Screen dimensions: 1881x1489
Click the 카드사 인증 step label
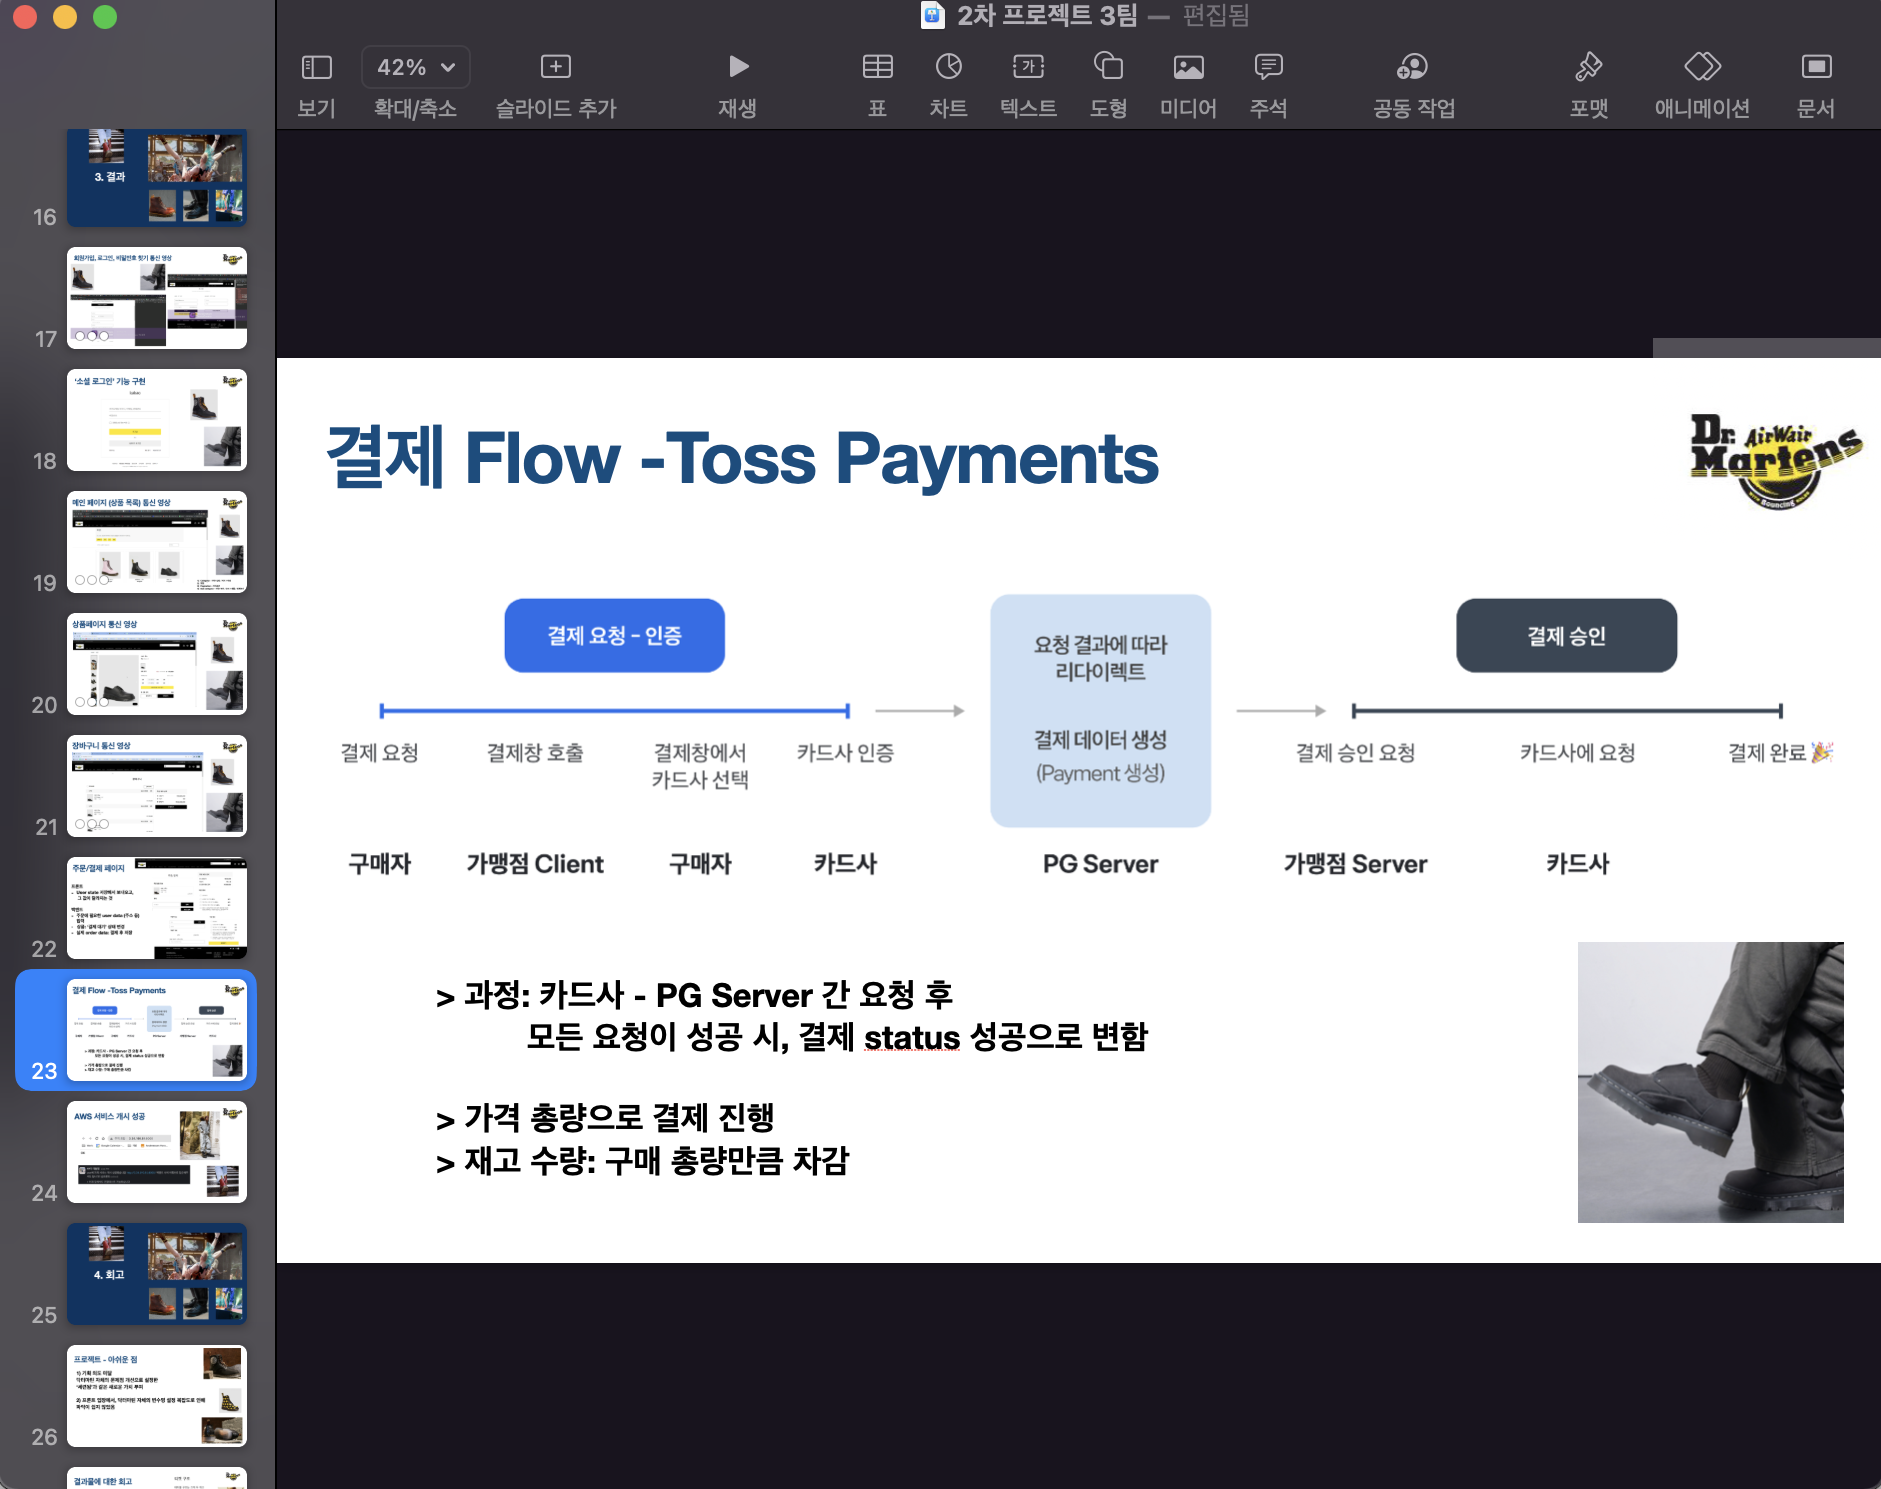(845, 753)
